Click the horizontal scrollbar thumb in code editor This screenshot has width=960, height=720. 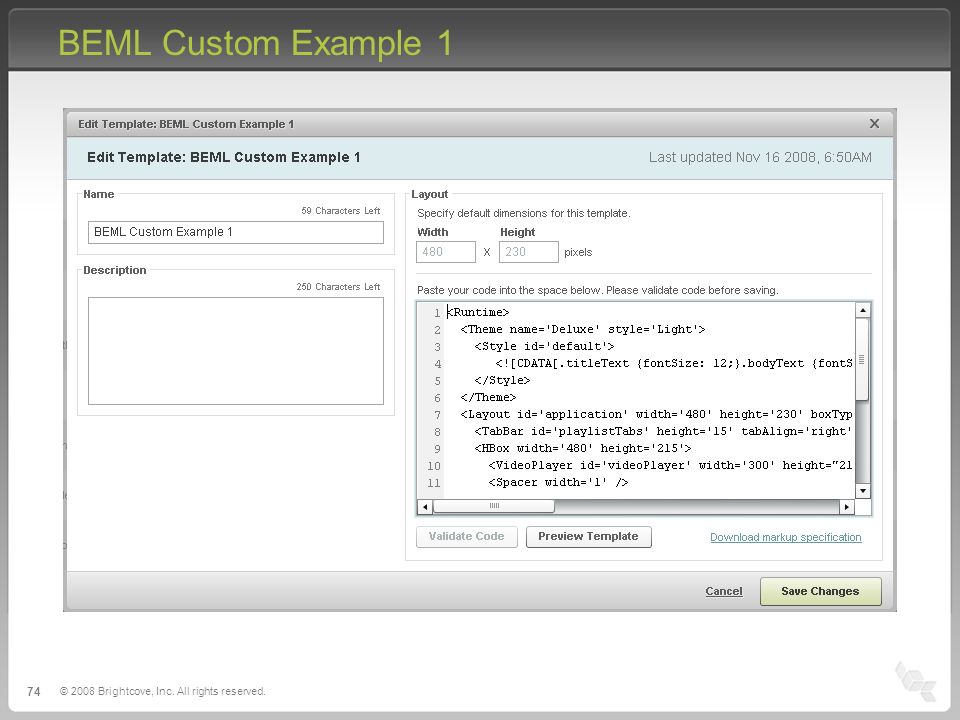tap(494, 506)
